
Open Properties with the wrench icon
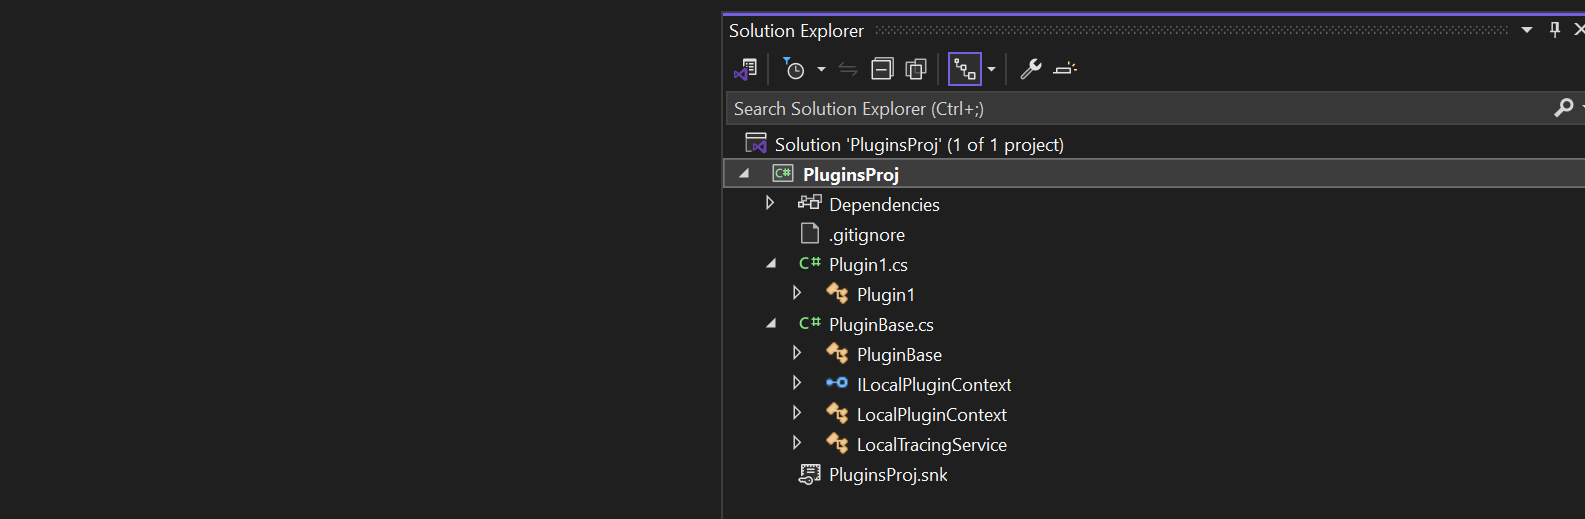point(1030,69)
